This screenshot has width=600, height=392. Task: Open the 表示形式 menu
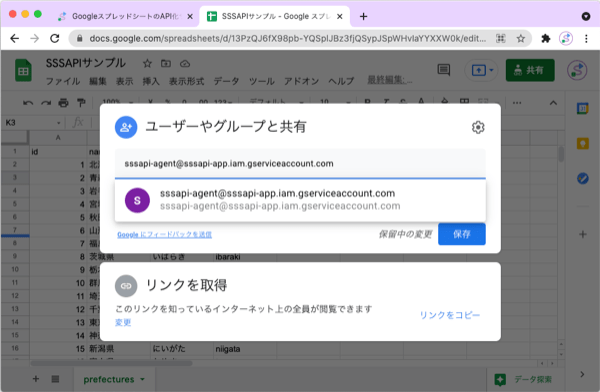click(186, 81)
